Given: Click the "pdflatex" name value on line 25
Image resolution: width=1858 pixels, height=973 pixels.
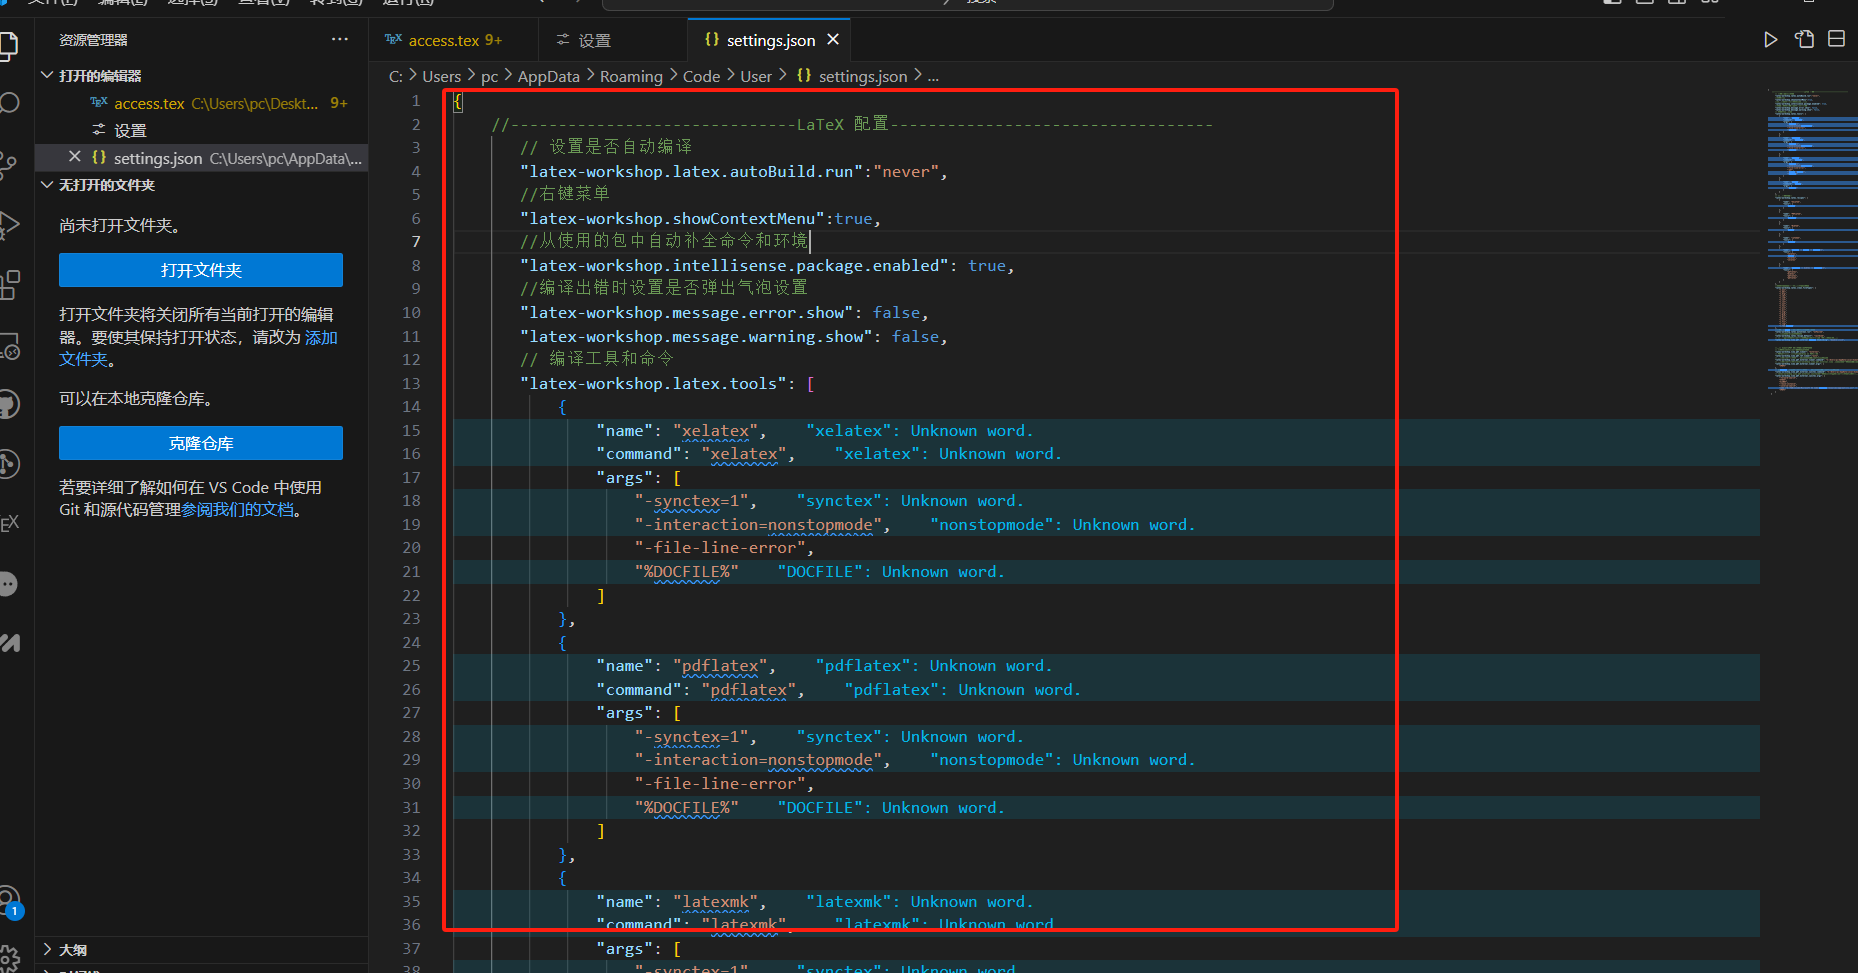Looking at the screenshot, I should [720, 666].
